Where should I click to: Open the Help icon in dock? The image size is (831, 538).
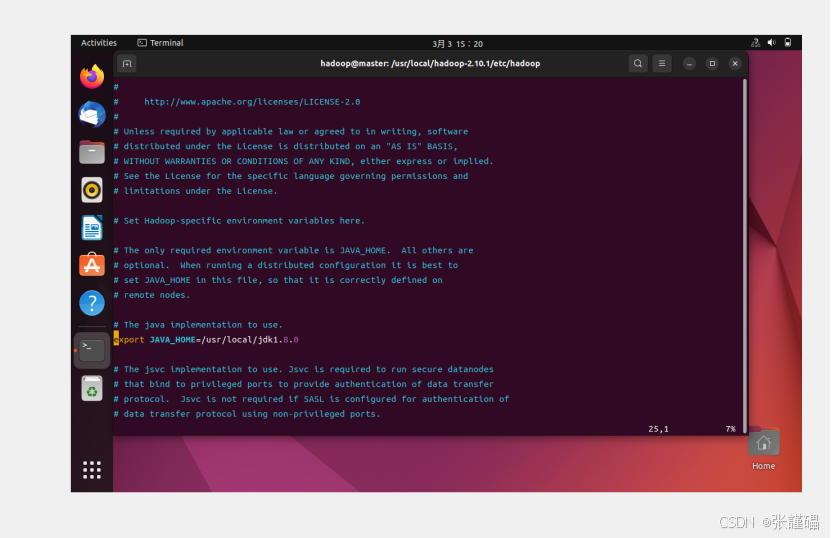point(92,303)
